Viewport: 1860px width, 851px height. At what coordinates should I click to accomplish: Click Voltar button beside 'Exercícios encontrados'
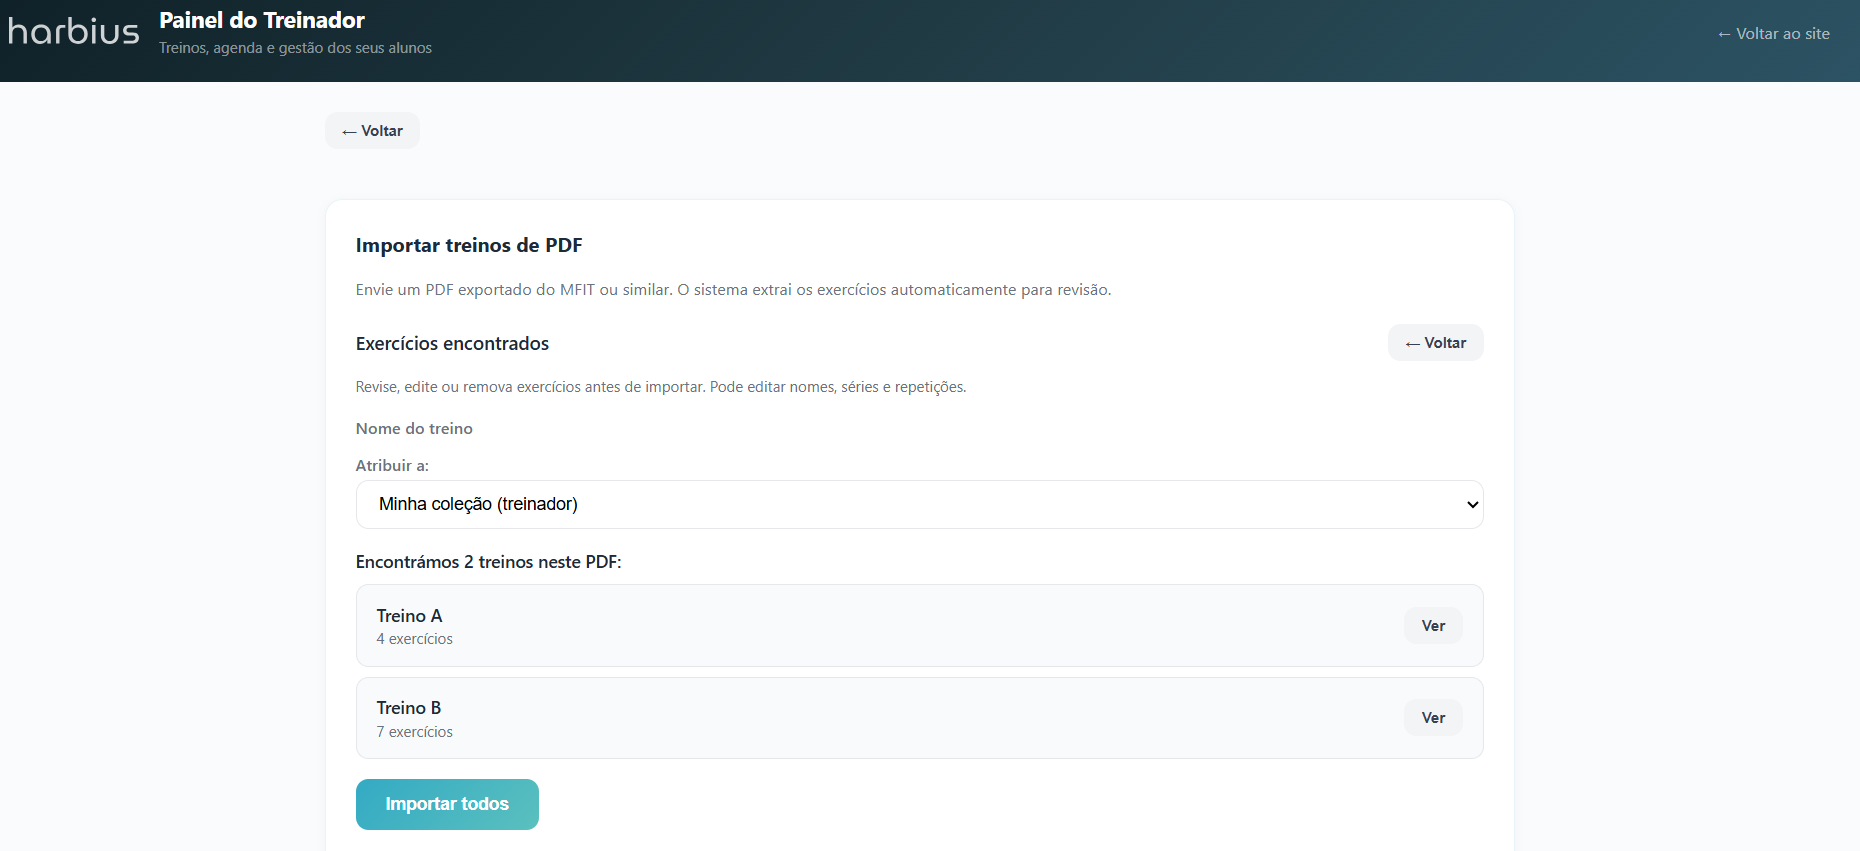[1435, 343]
